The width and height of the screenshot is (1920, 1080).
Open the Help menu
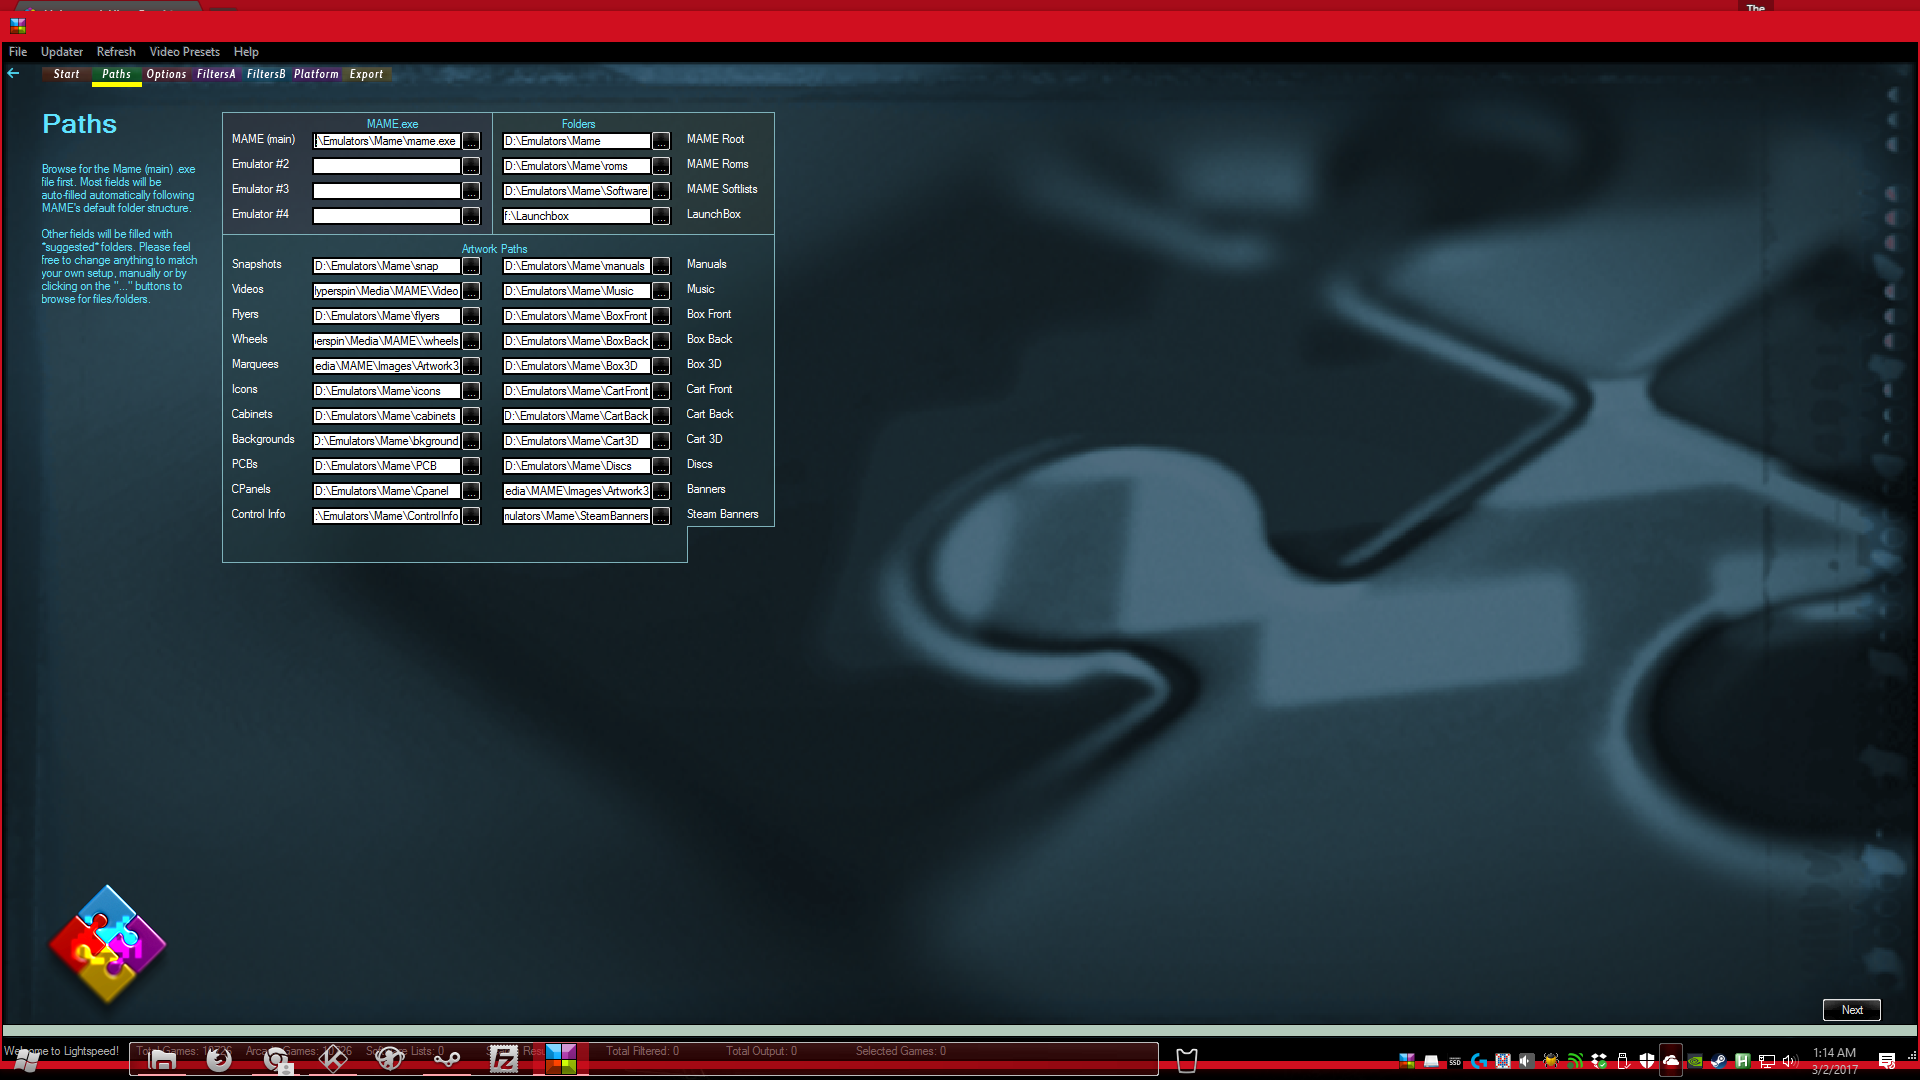(x=246, y=52)
